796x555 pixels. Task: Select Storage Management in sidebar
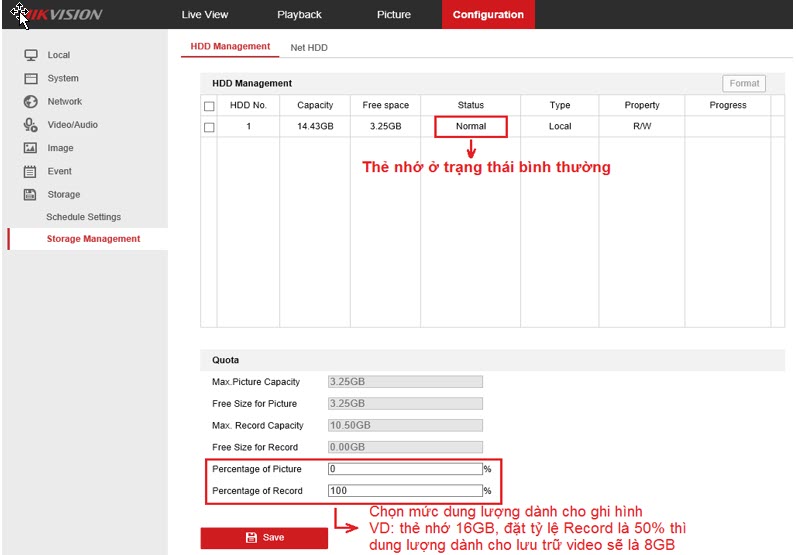(x=93, y=239)
